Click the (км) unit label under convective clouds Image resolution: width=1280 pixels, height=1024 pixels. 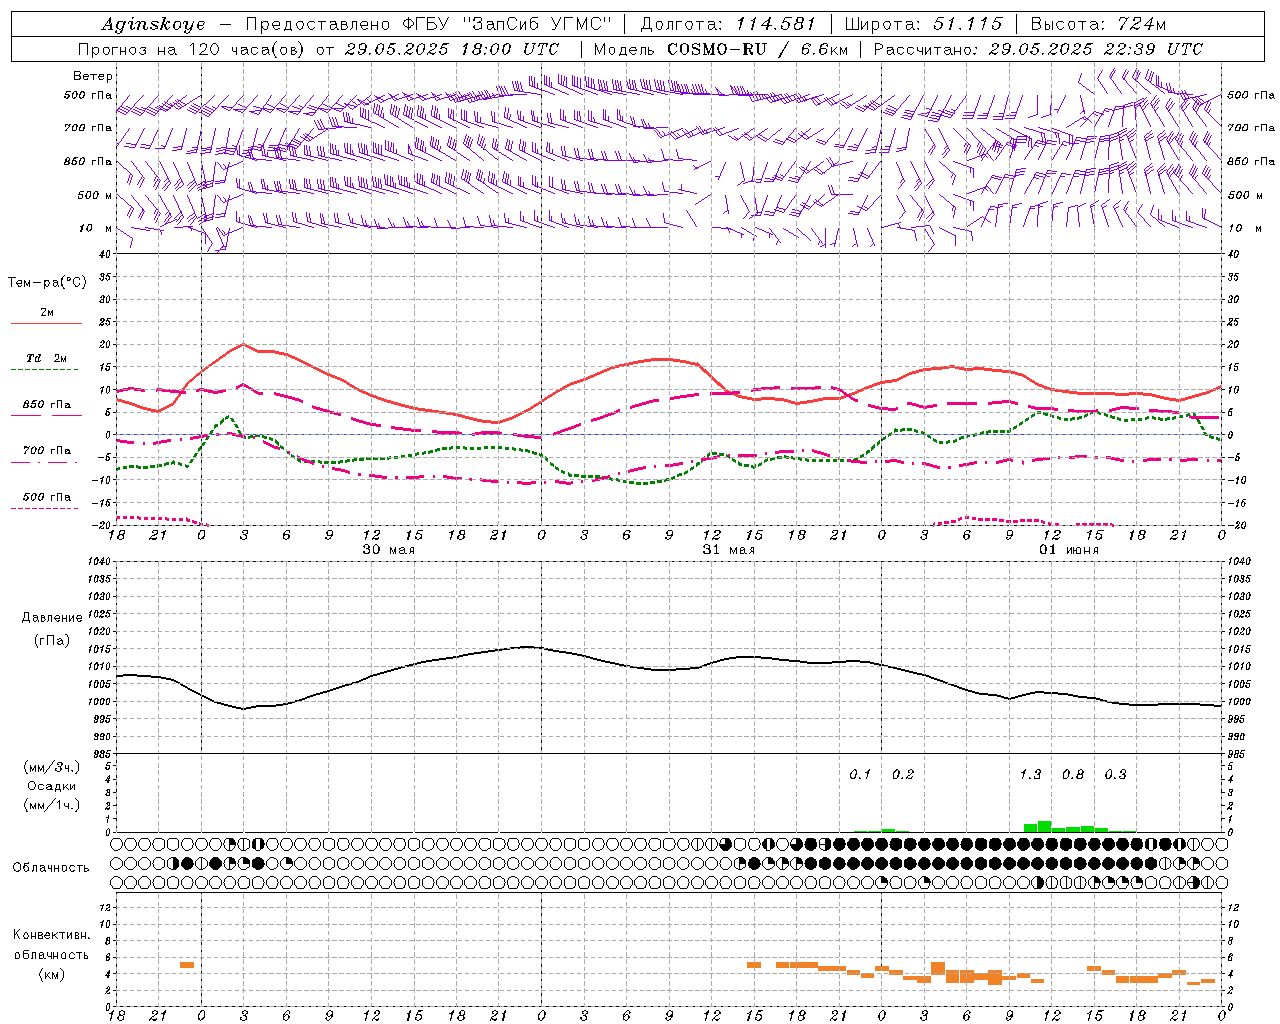tap(52, 974)
